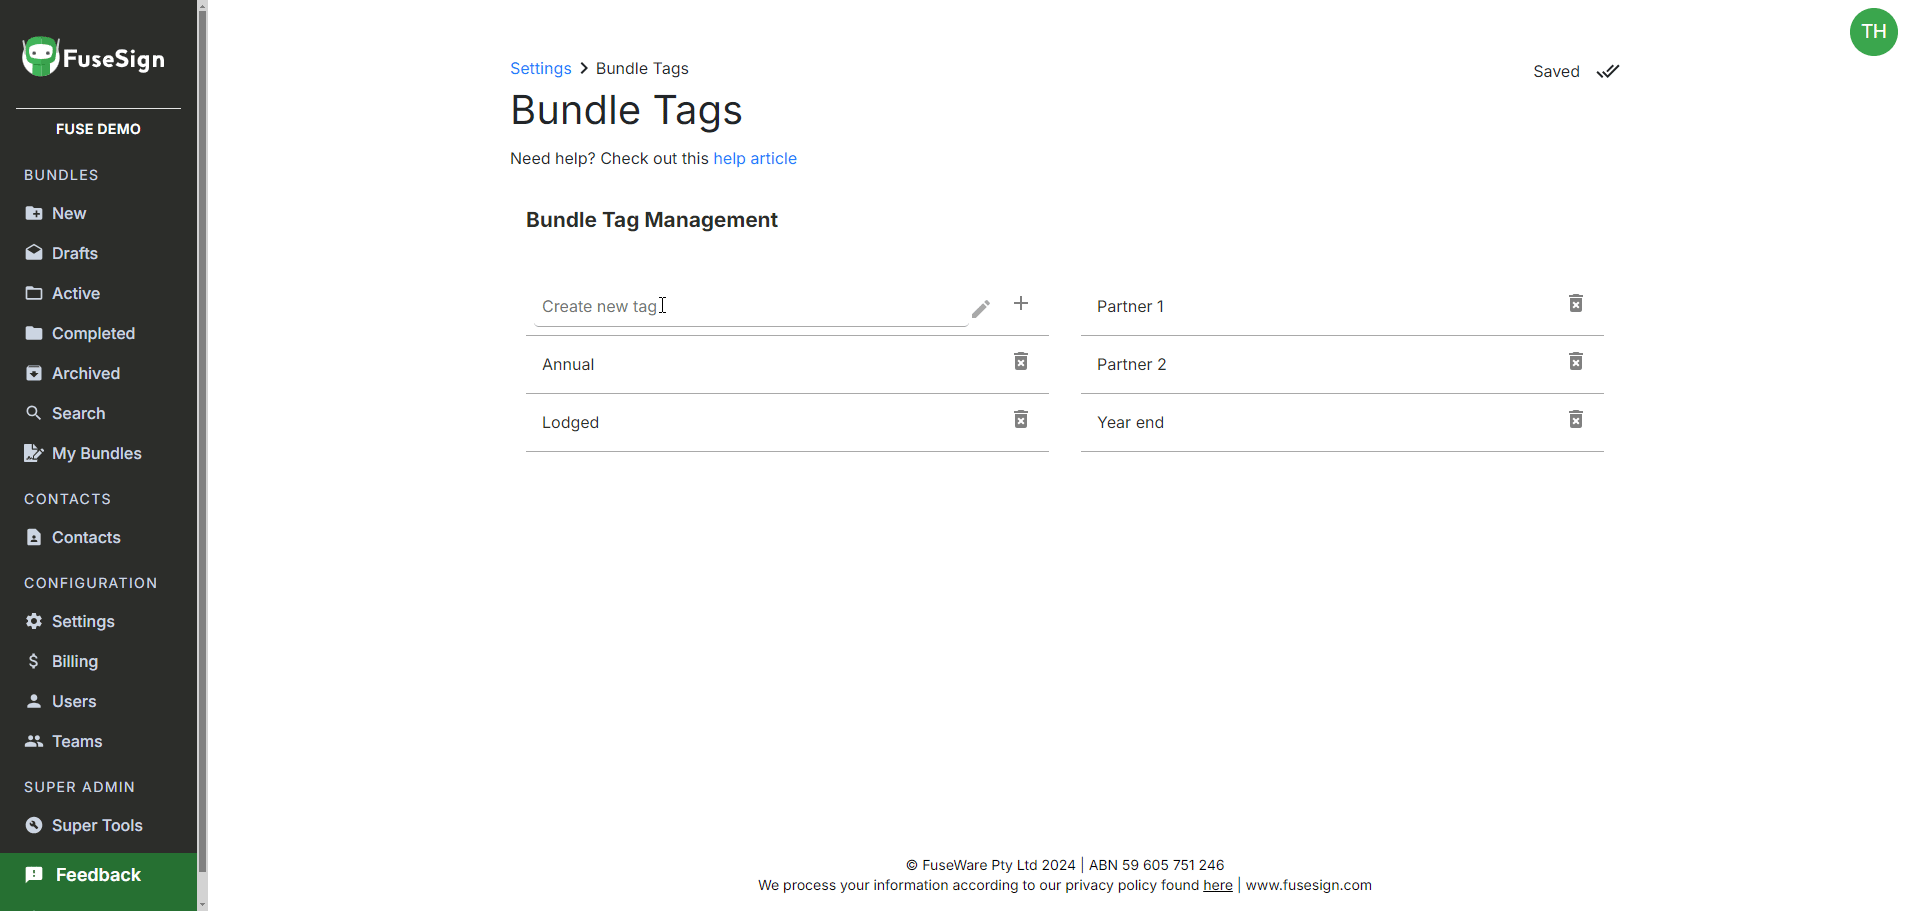Remove the Partner 2 tag
Image resolution: width=1920 pixels, height=911 pixels.
point(1575,362)
